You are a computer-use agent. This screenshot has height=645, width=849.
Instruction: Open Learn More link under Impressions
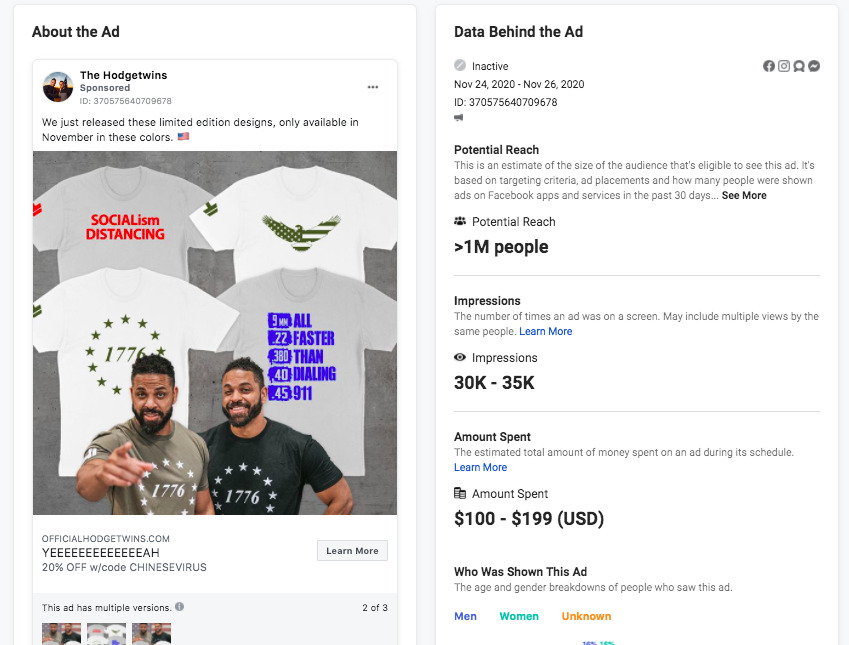click(545, 331)
